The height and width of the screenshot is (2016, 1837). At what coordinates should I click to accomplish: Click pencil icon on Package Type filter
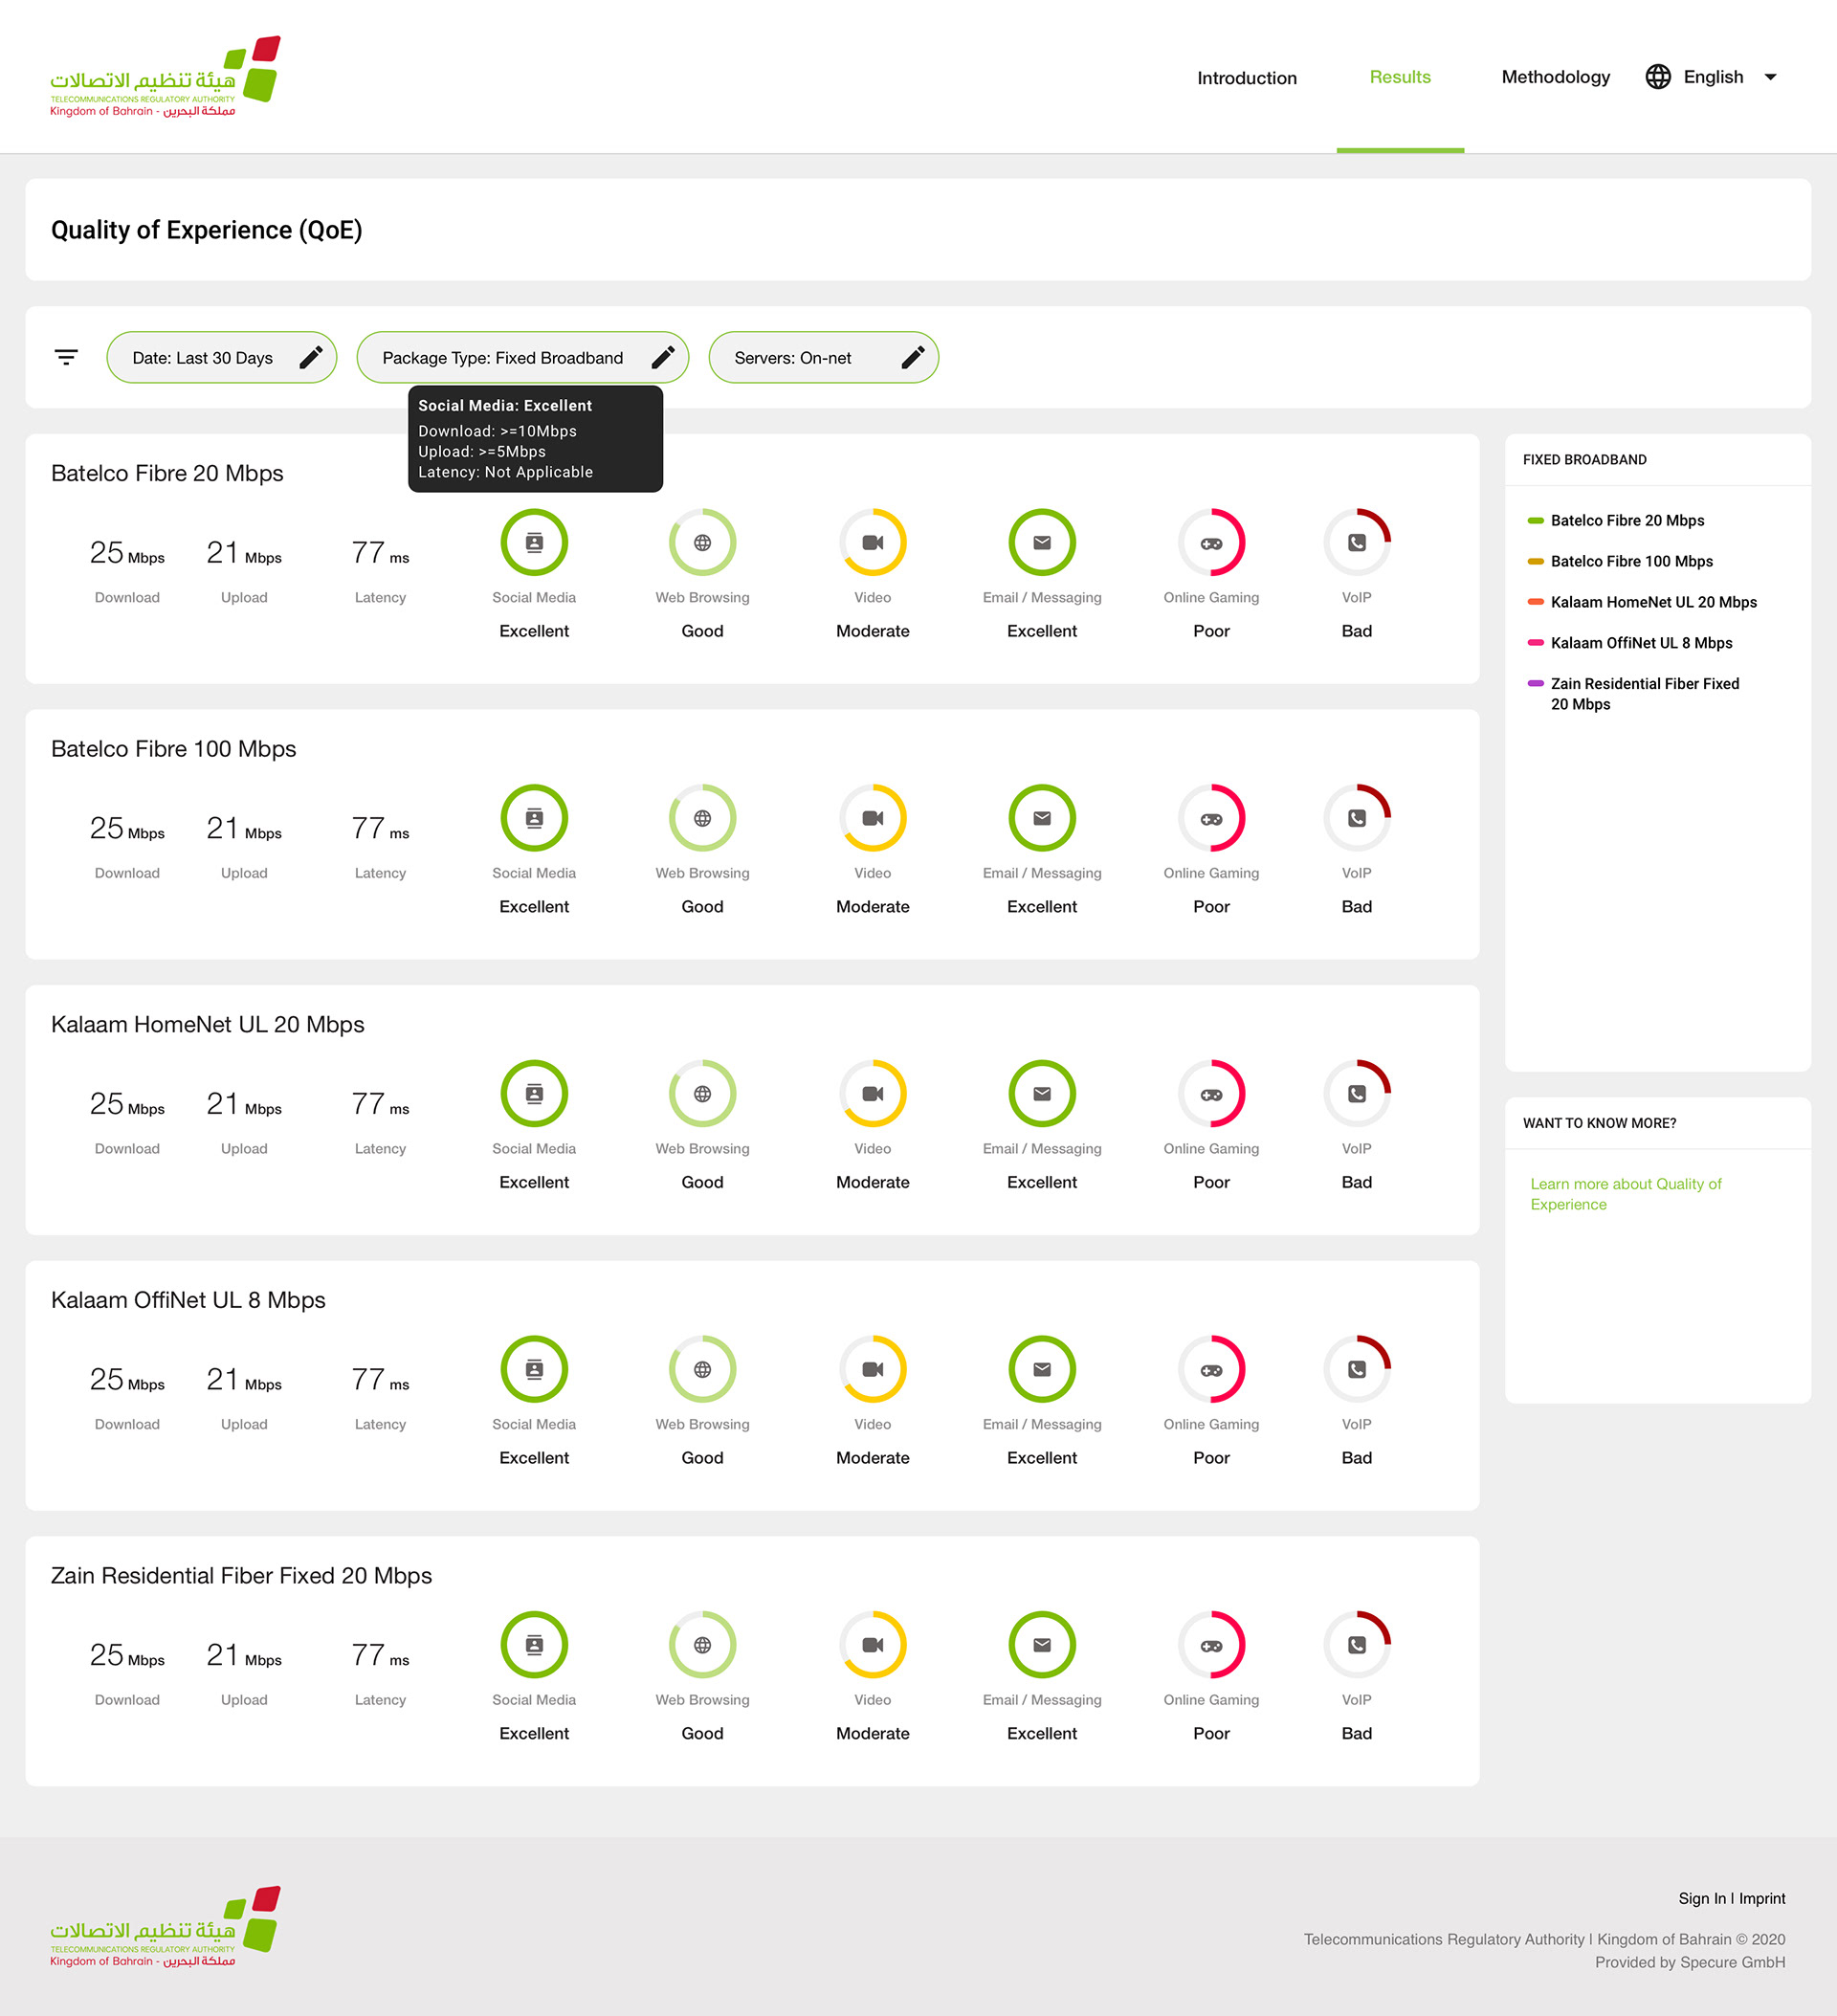(x=662, y=357)
